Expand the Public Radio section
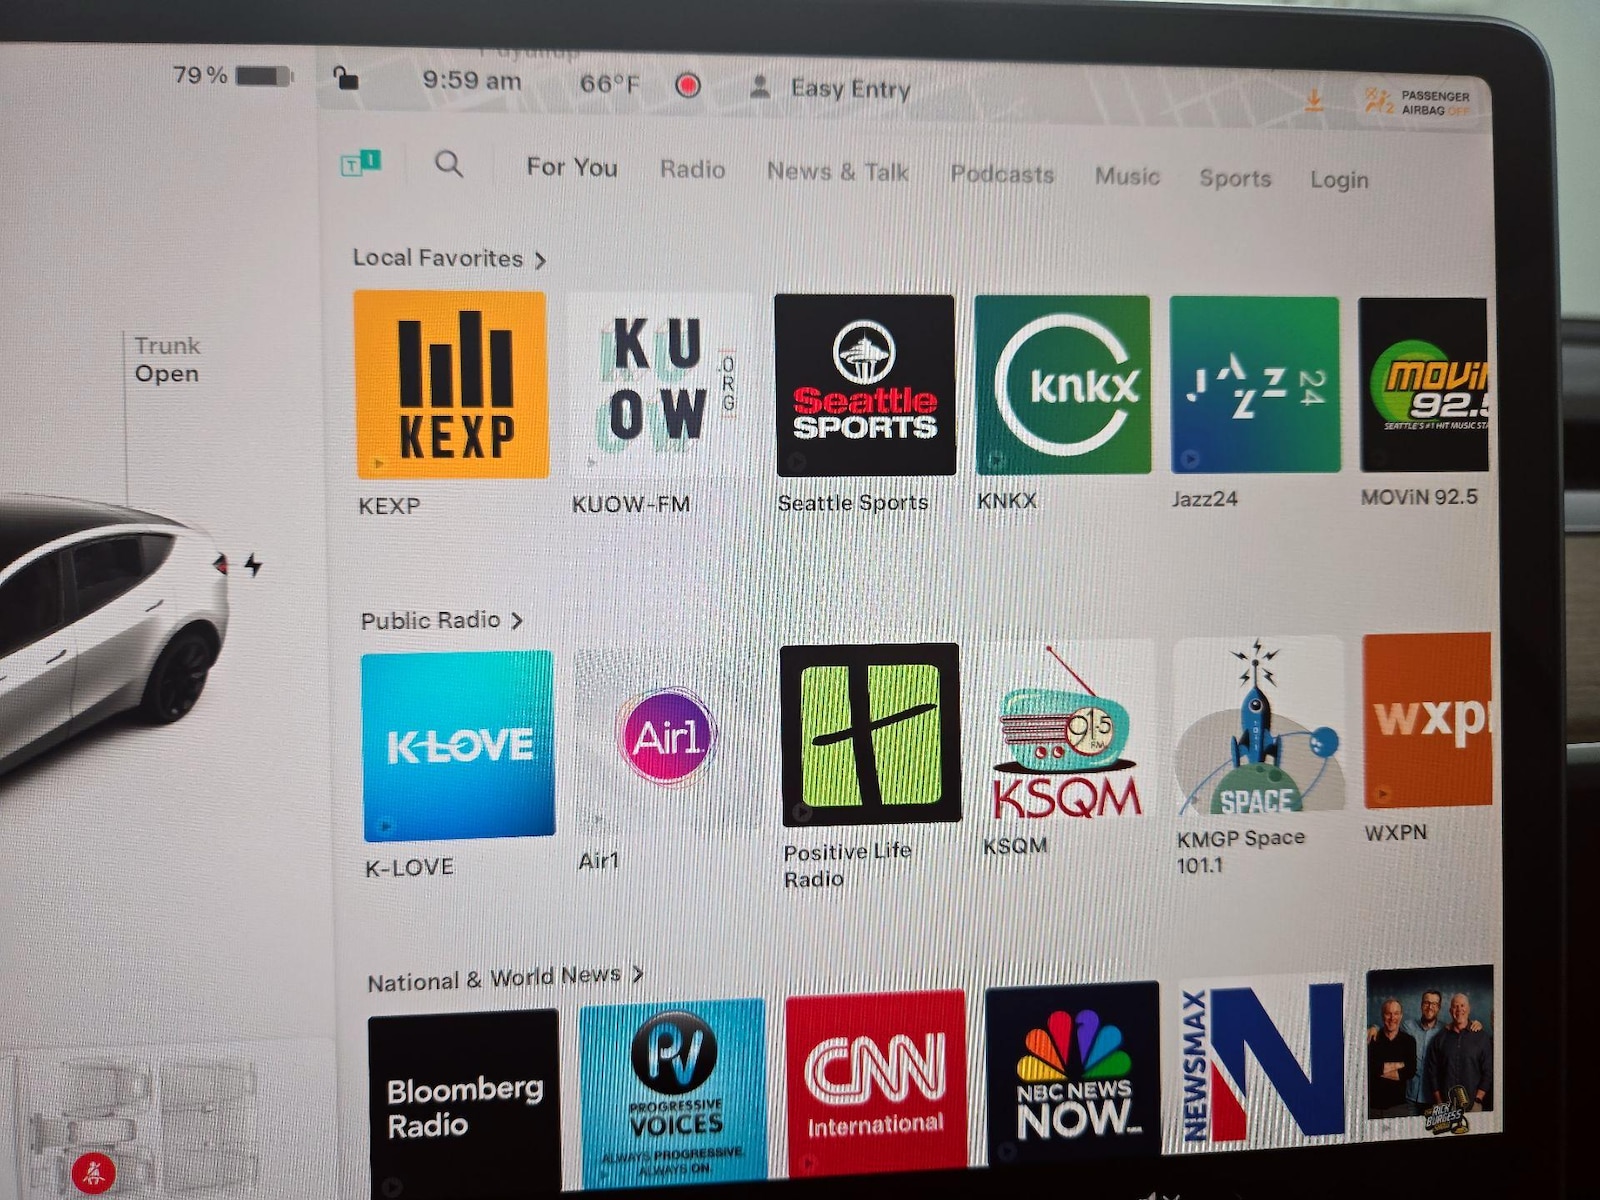Image resolution: width=1600 pixels, height=1200 pixels. (441, 620)
